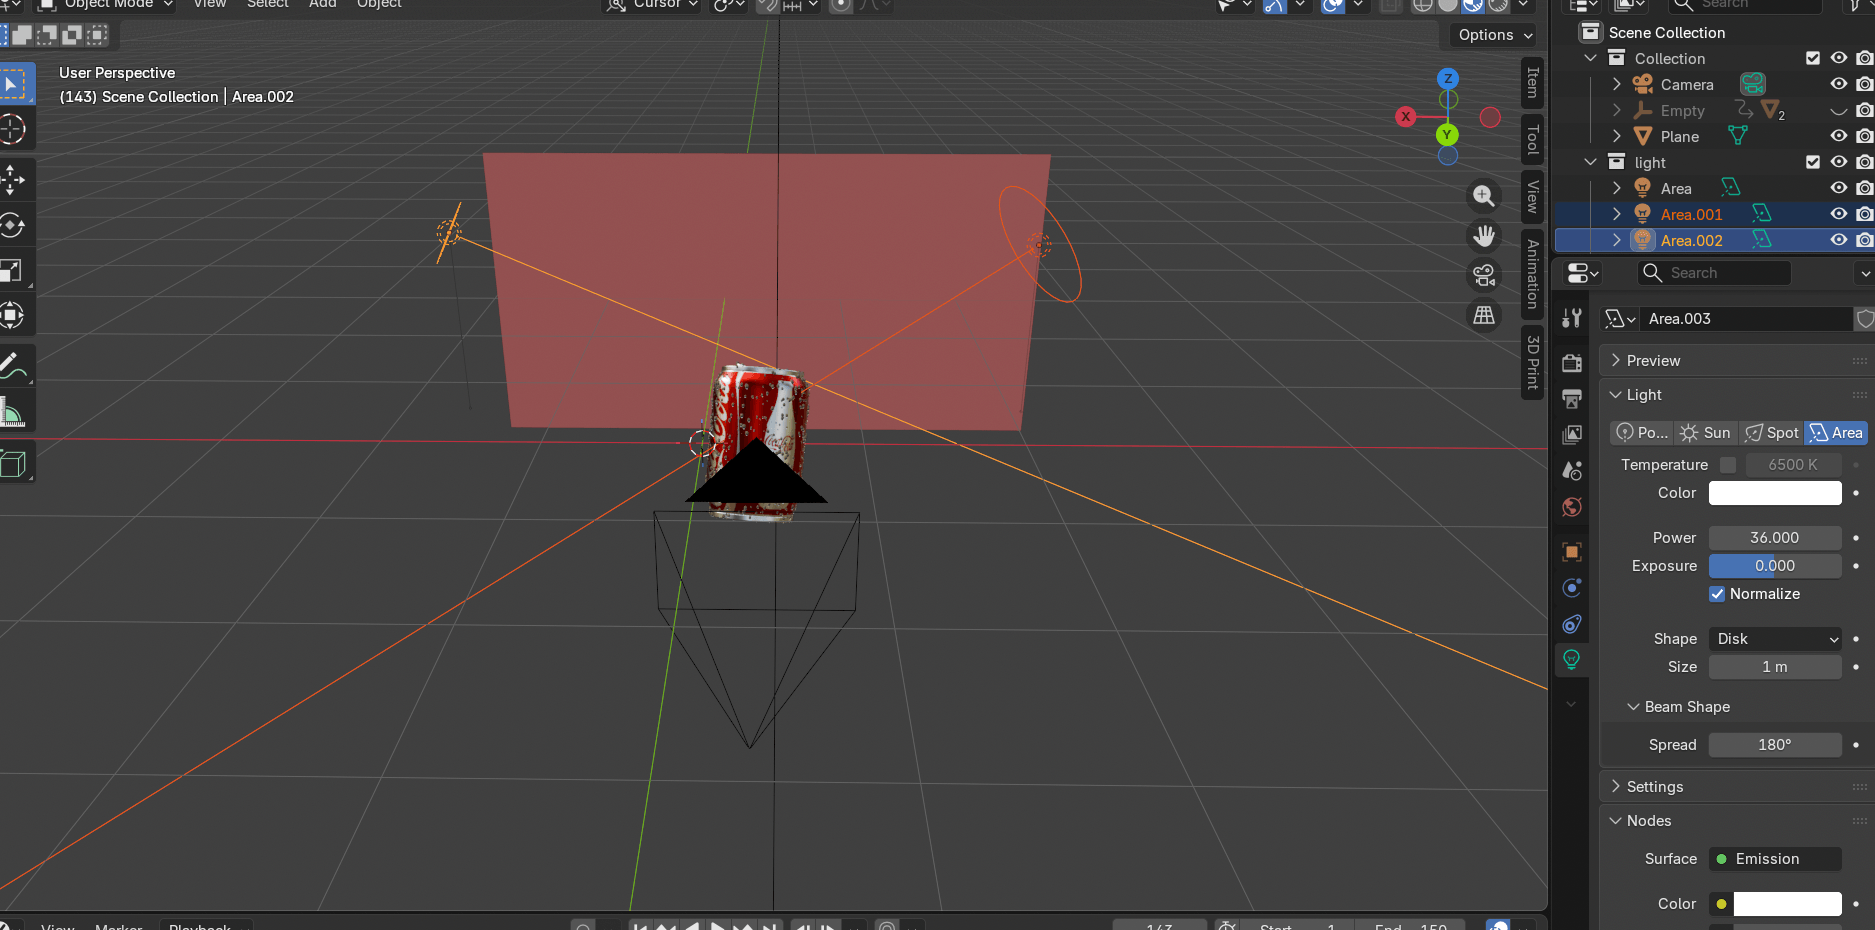Open the Object Constraints properties tab
Viewport: 1875px width, 930px height.
1572,624
